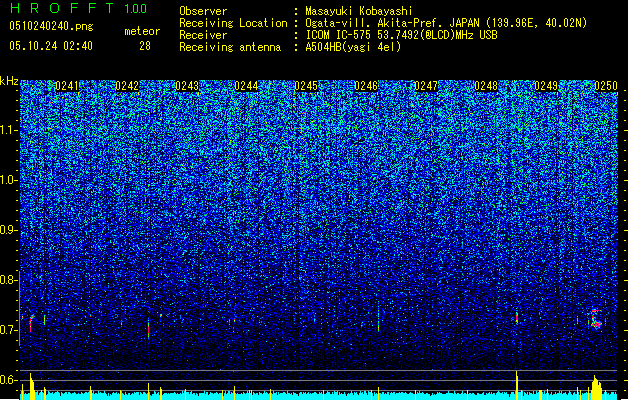This screenshot has height=400, width=629.
Task: Click the 0.9 kHz axis label
Action: pos(9,230)
